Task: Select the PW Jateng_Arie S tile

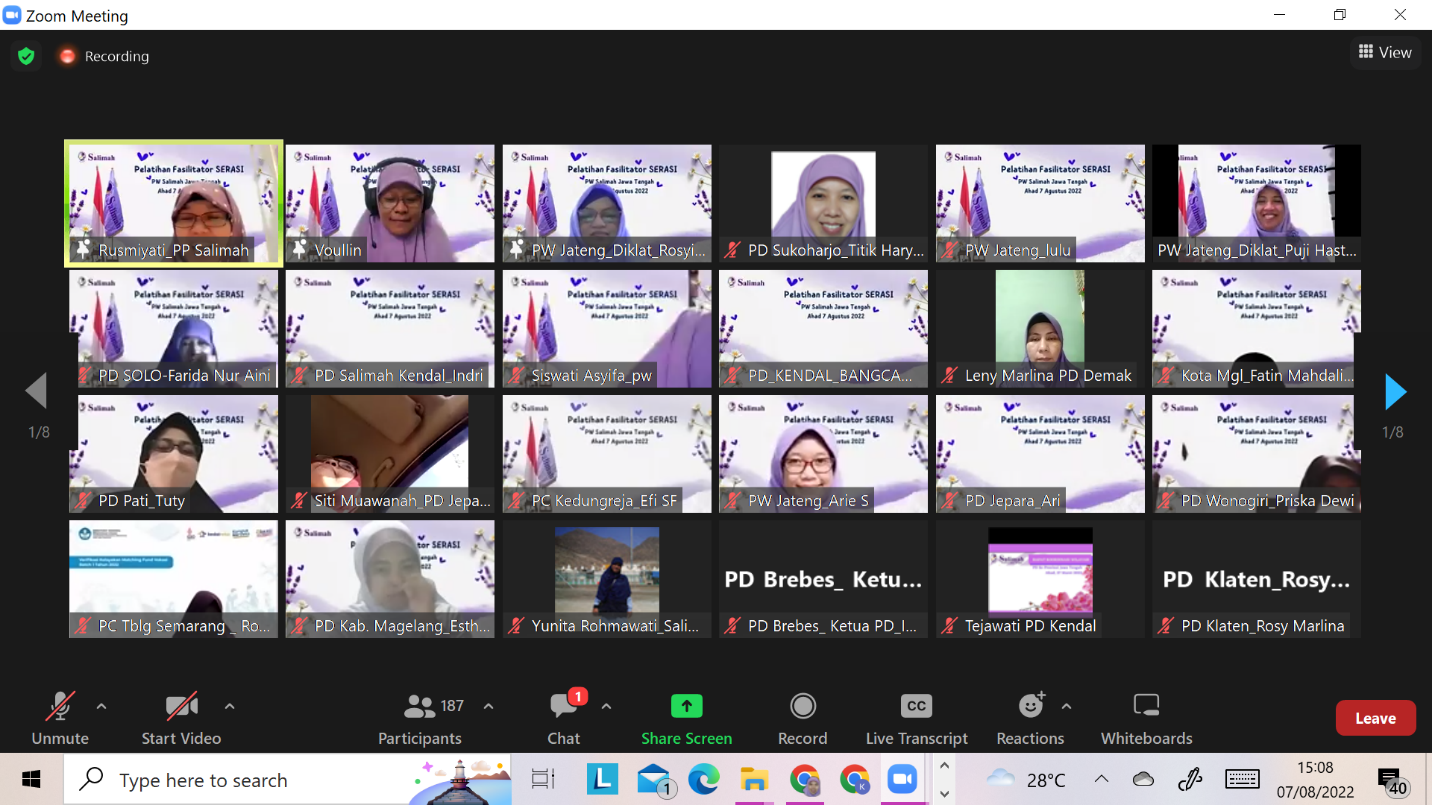Action: click(823, 454)
